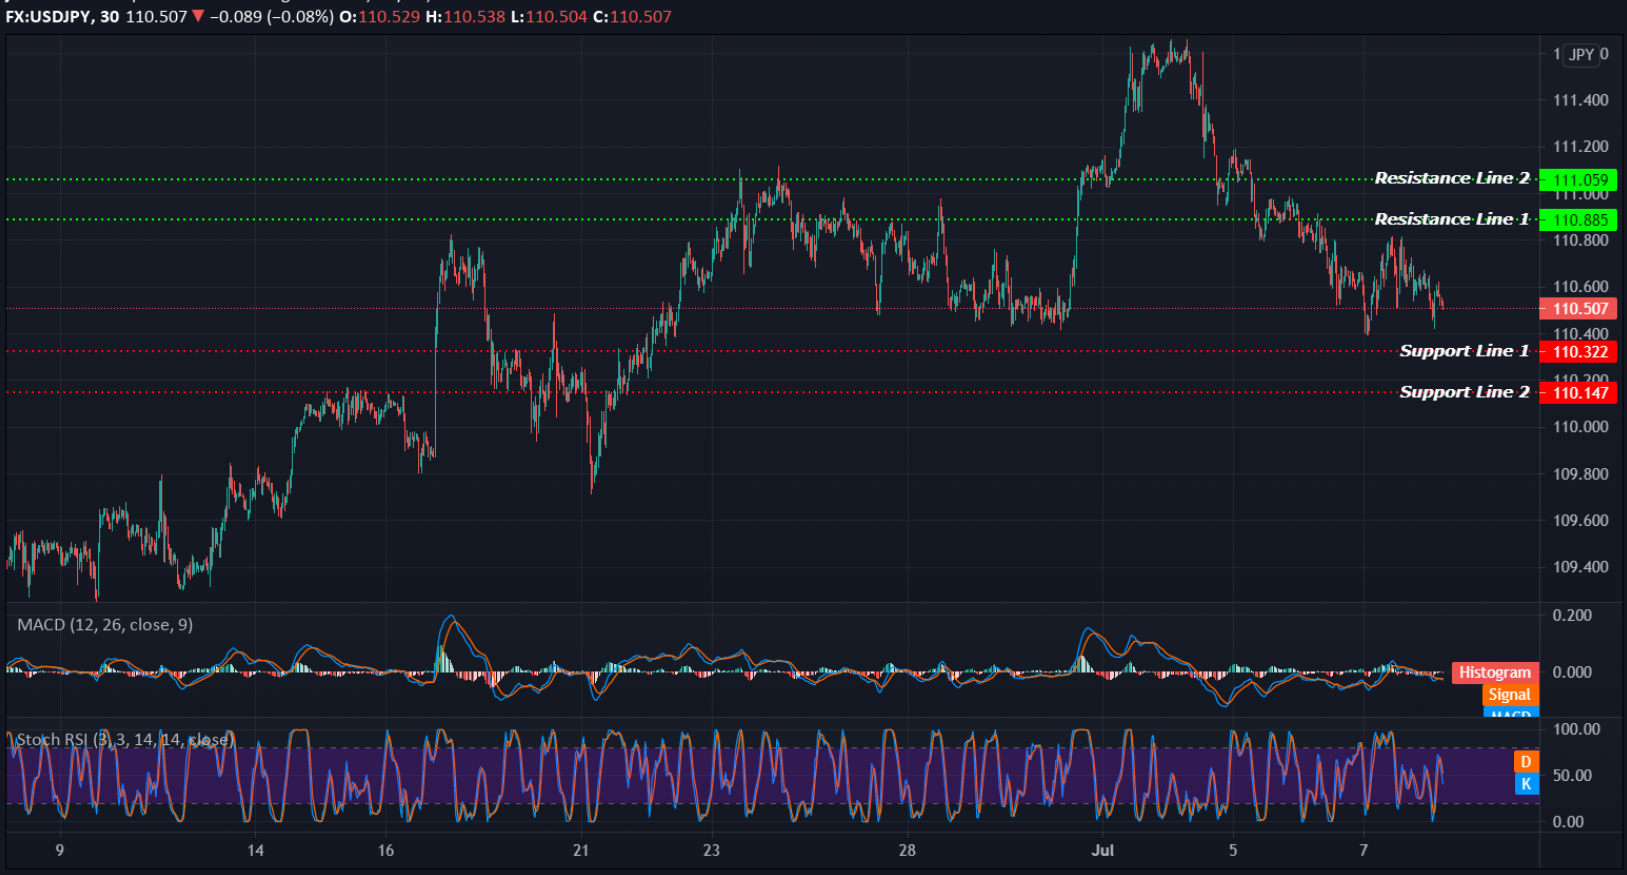
Task: Click the −0.089 (−0.08%) change value
Action: (271, 17)
